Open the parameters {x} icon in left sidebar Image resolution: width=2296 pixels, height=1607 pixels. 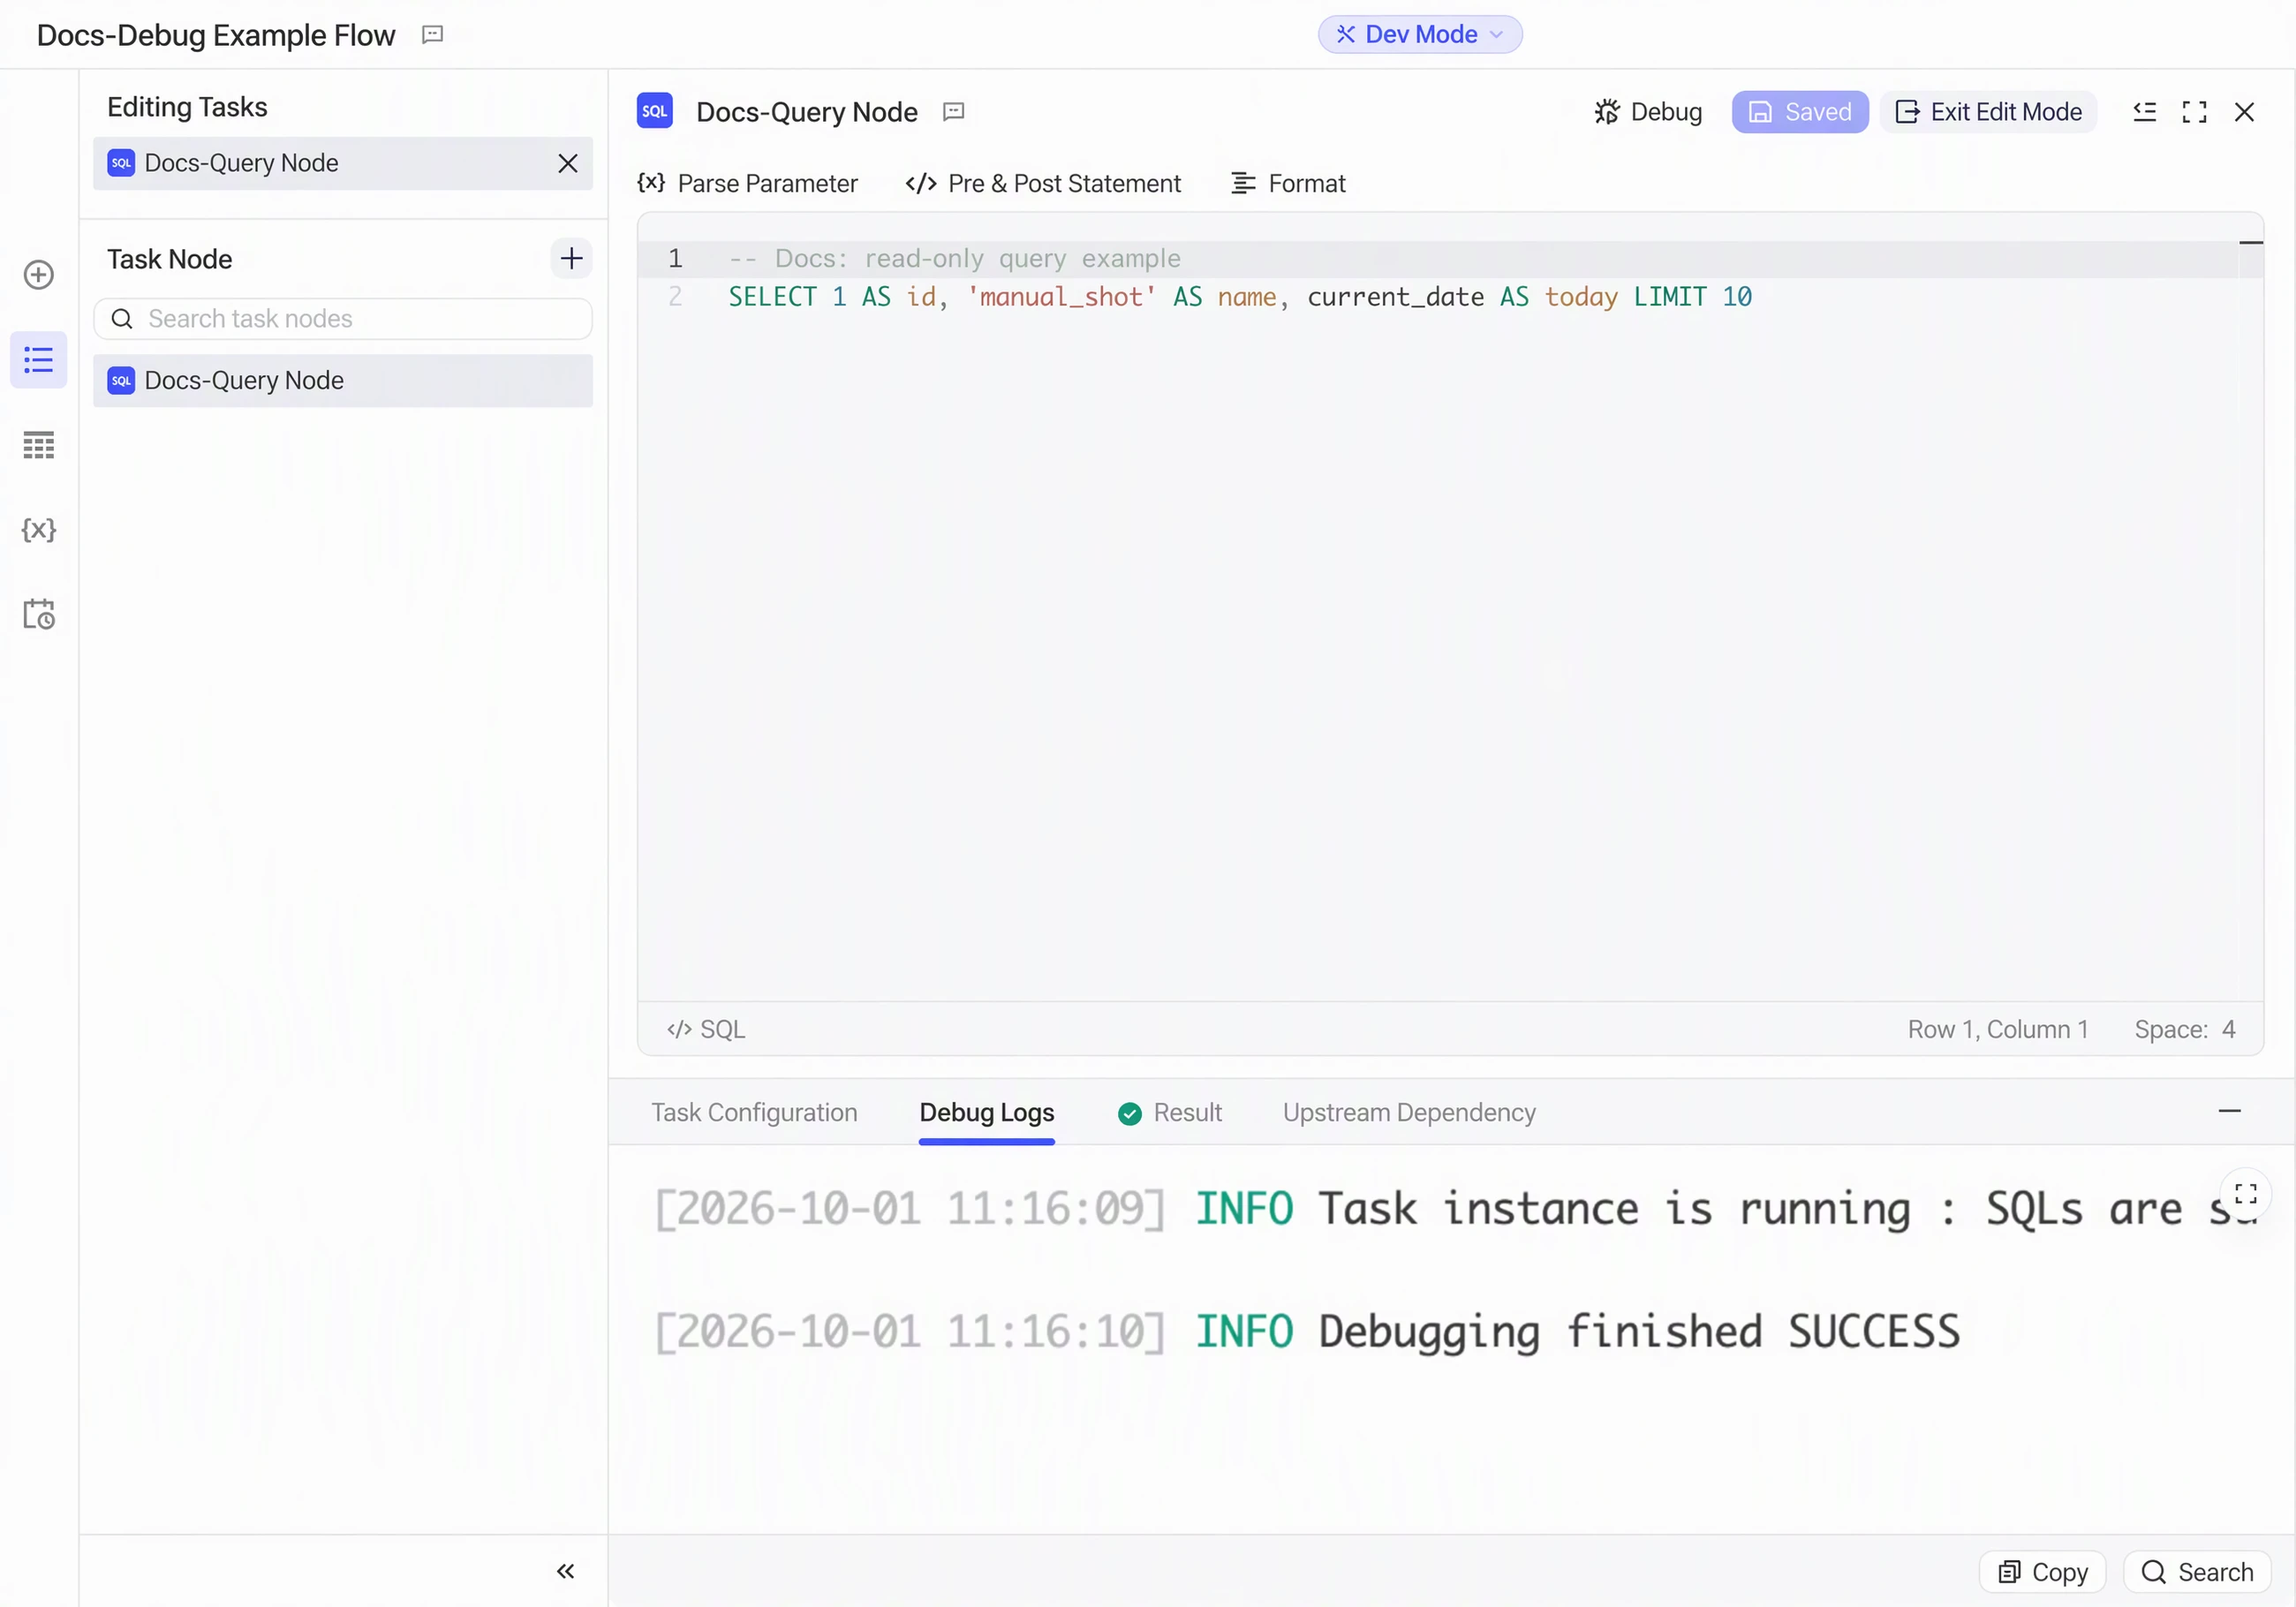click(38, 530)
